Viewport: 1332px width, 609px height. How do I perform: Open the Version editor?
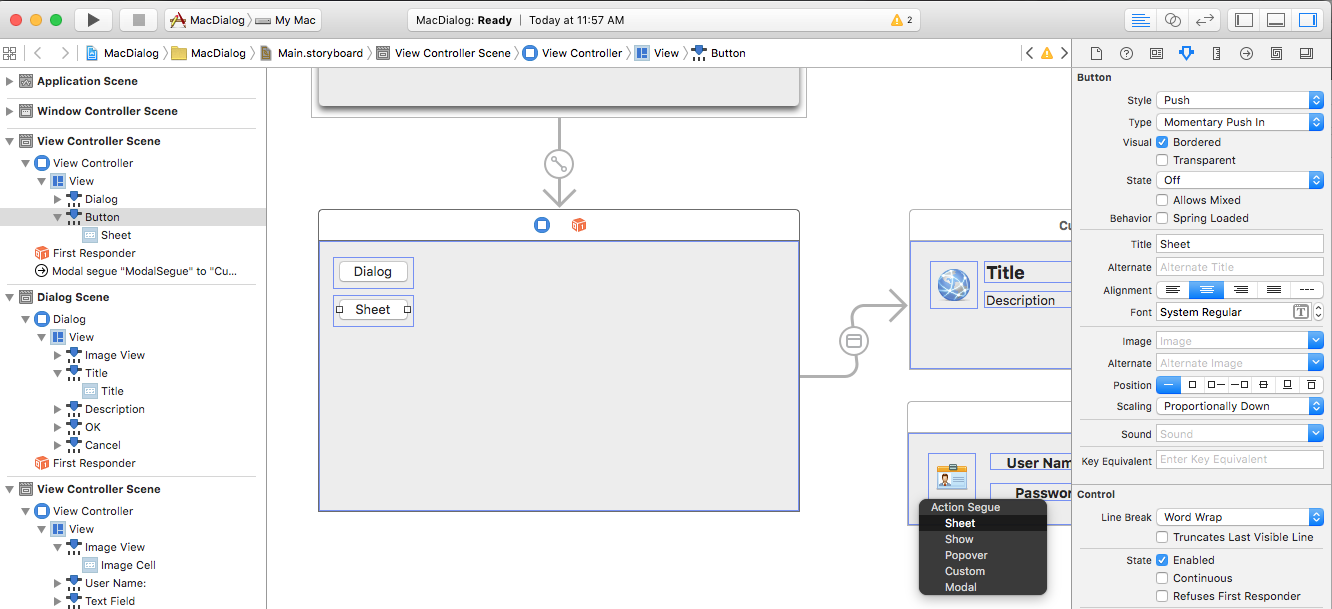click(1205, 19)
